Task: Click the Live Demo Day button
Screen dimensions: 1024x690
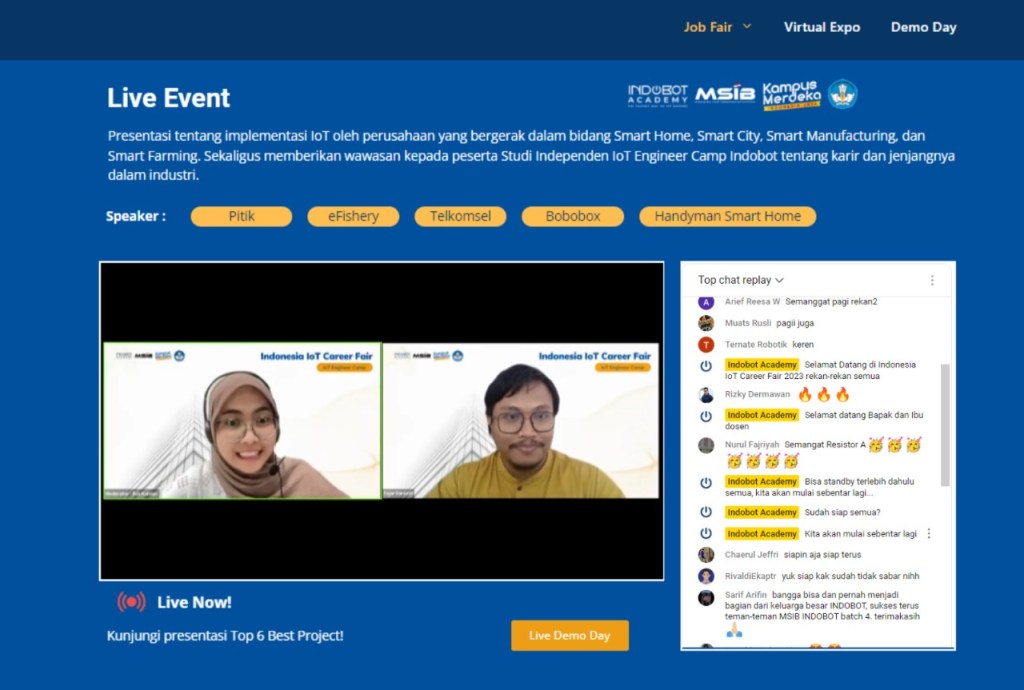Action: coord(569,635)
